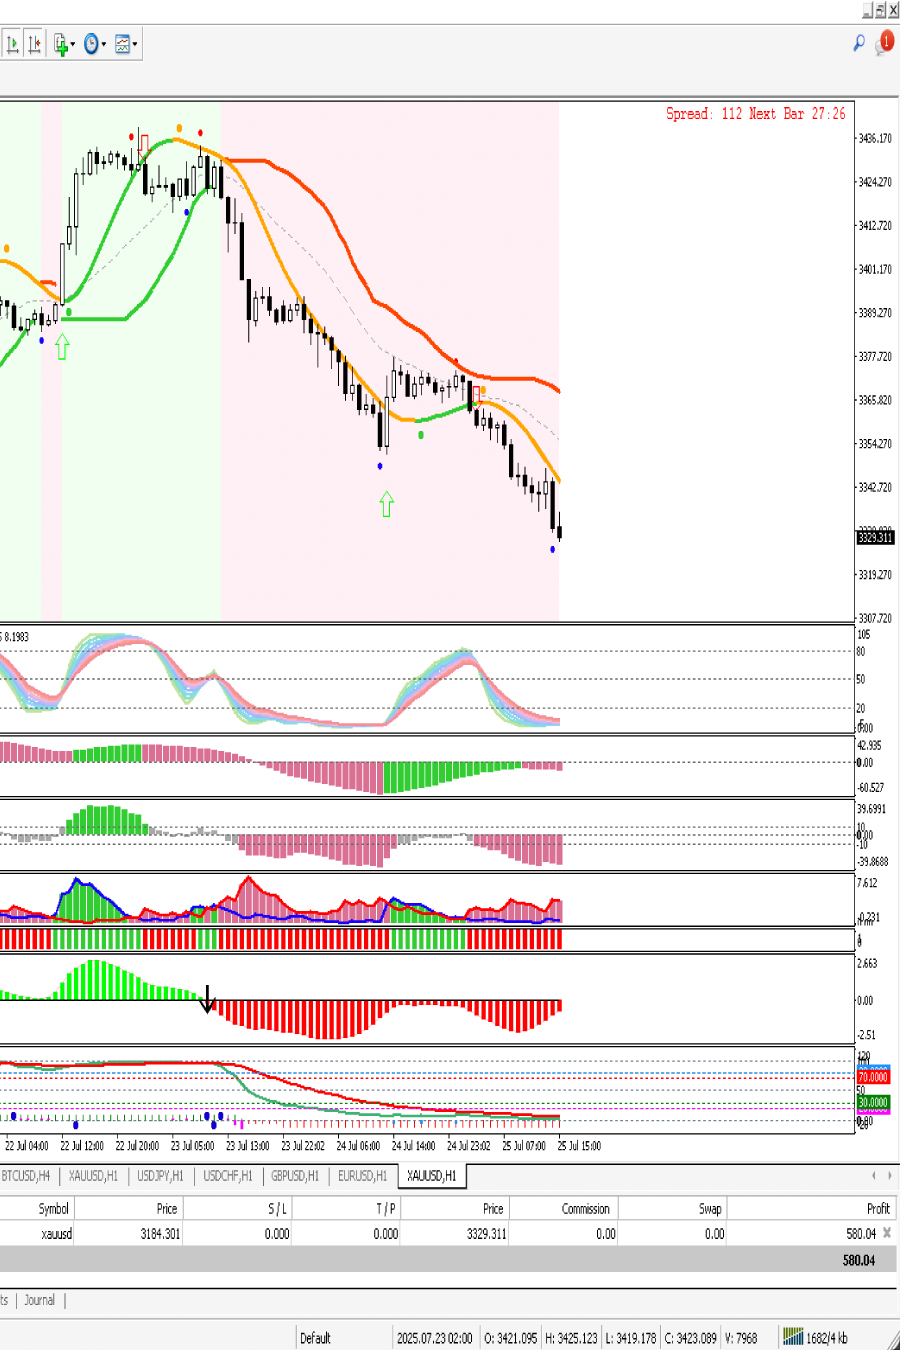Click the connection status bars icon
Viewport: 900px width, 1350px height.
(x=793, y=1337)
